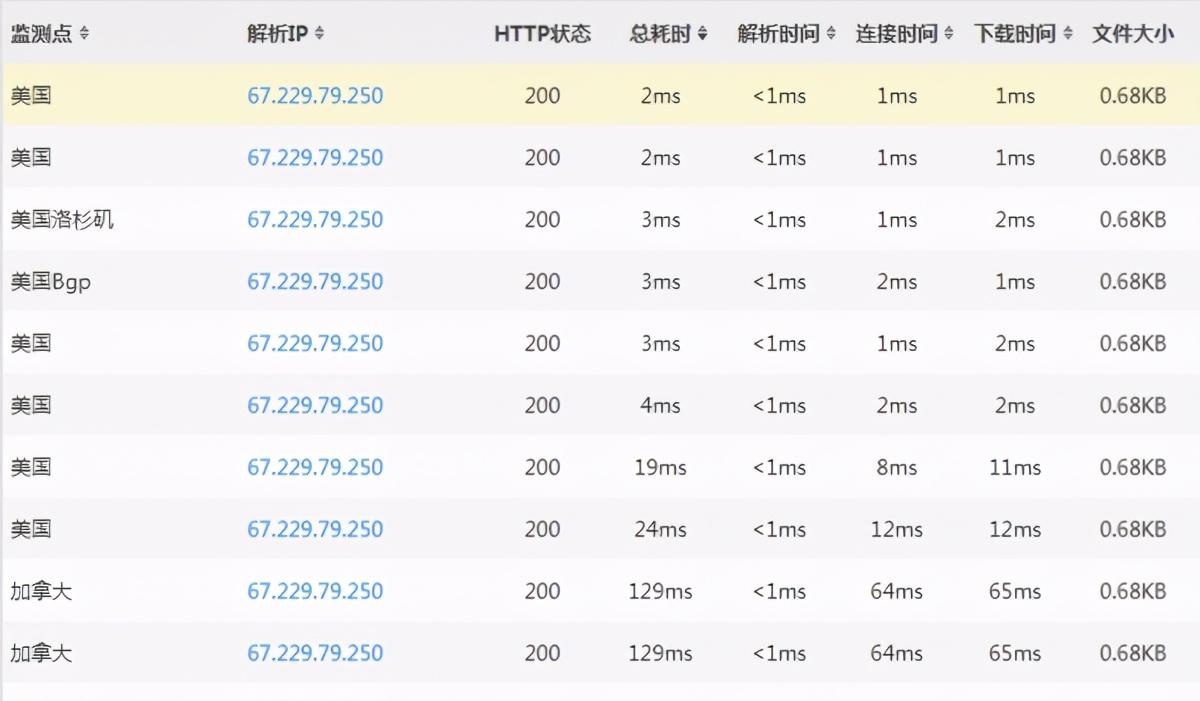This screenshot has width=1200, height=701.
Task: Sort by 解析时间 column arrow icon
Action: click(x=831, y=34)
